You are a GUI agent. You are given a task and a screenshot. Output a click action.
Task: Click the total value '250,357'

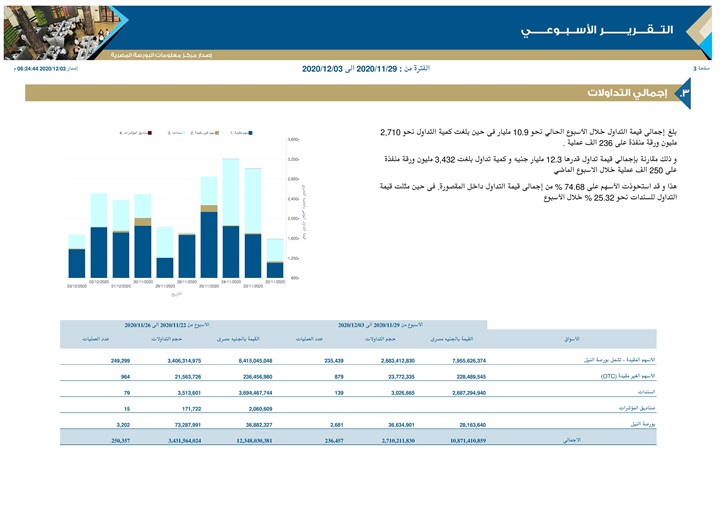tap(120, 441)
